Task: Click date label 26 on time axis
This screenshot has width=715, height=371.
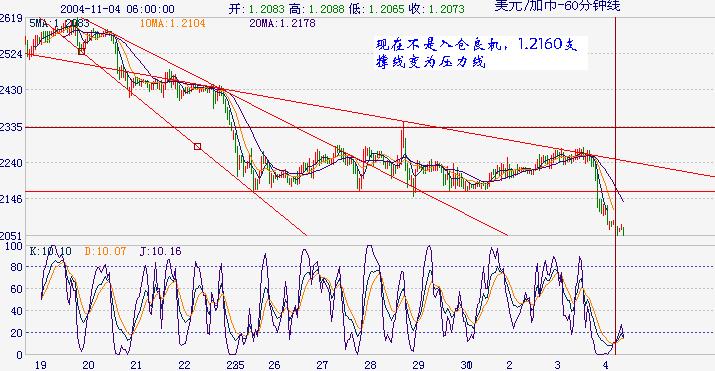Action: [x=274, y=365]
